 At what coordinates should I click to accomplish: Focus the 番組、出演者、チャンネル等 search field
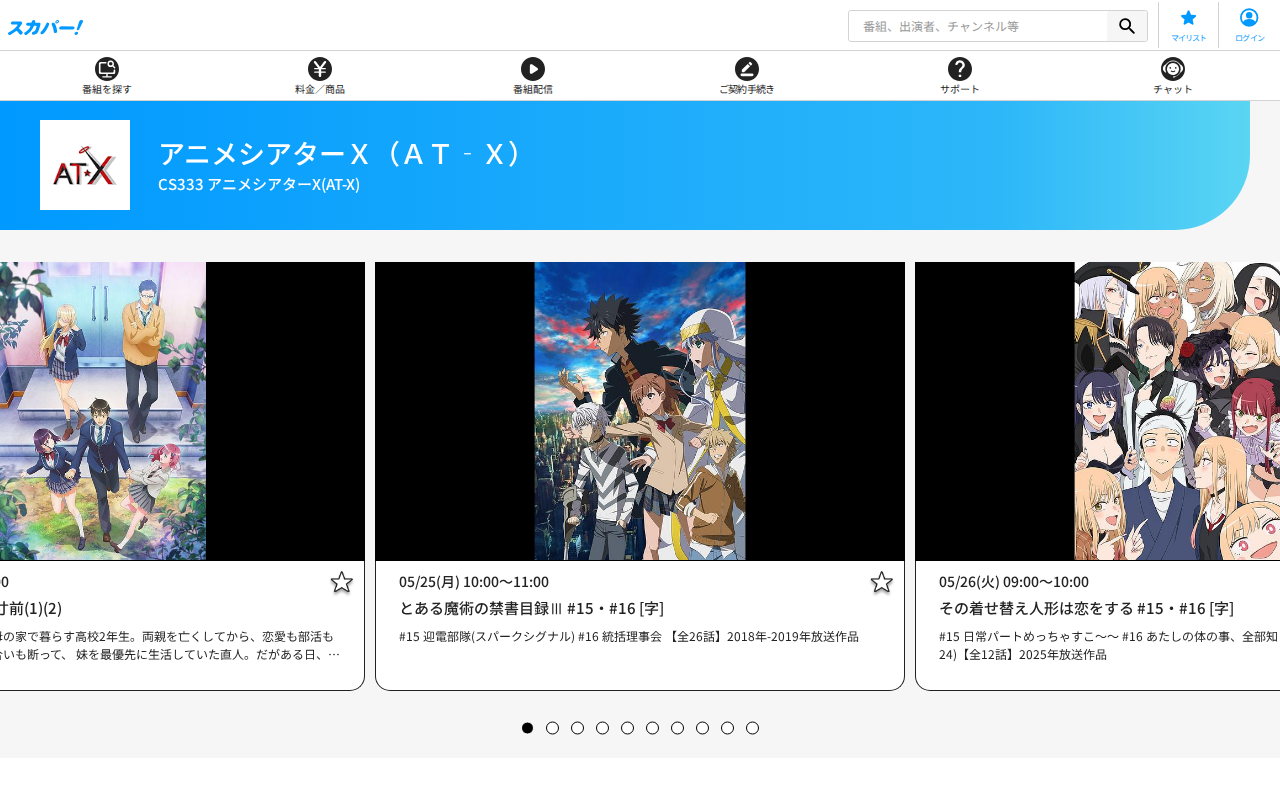coord(978,26)
